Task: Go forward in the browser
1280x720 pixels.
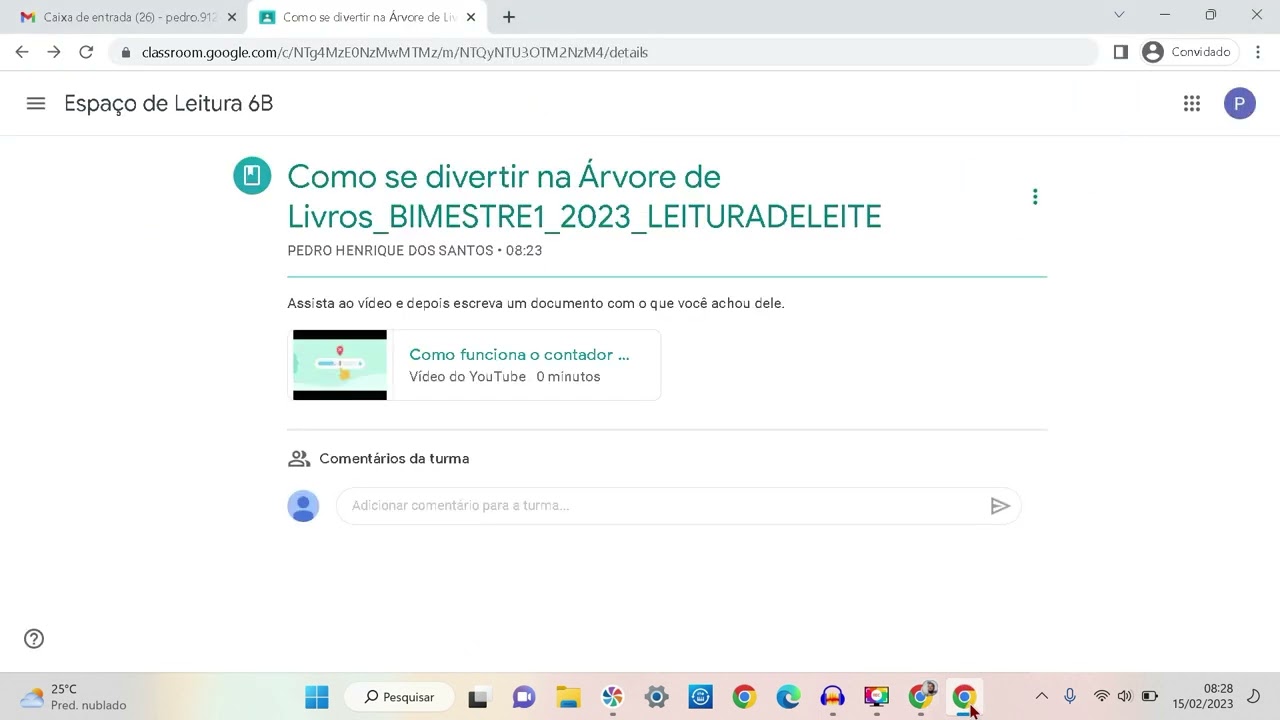Action: 54,52
